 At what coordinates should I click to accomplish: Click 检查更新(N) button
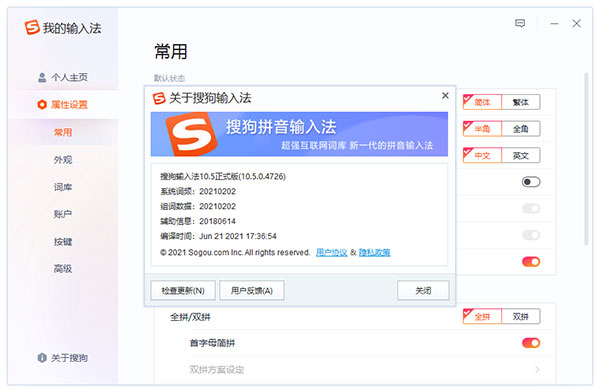183,291
